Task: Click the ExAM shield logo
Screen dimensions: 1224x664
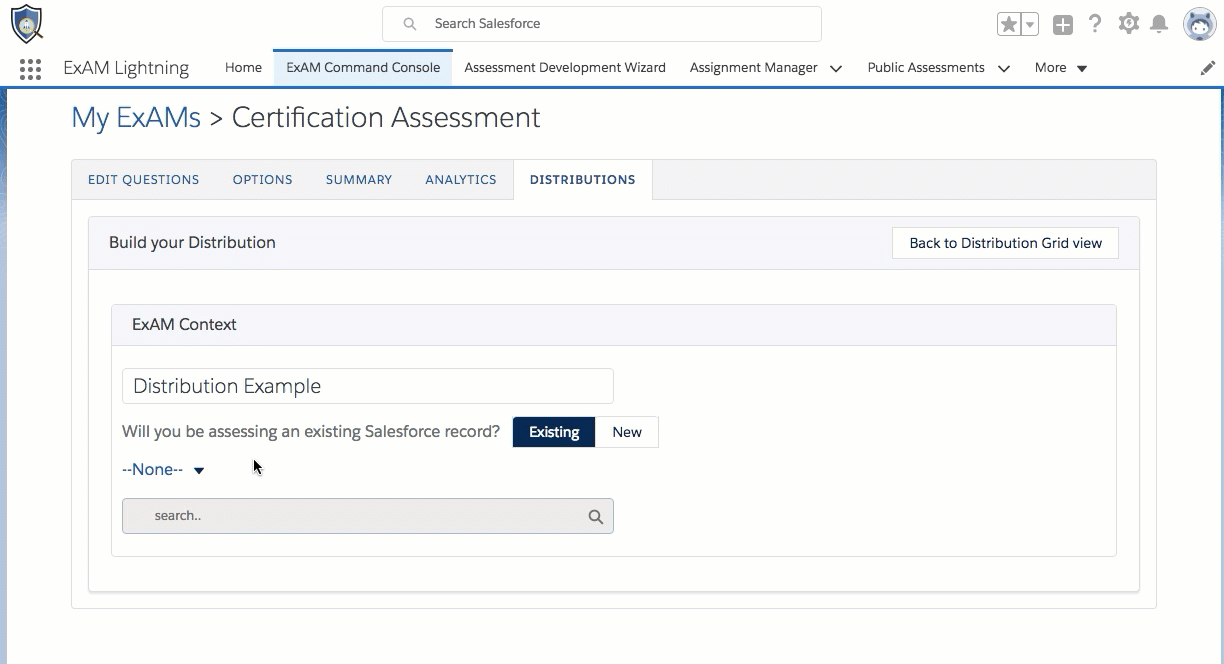Action: pos(27,24)
